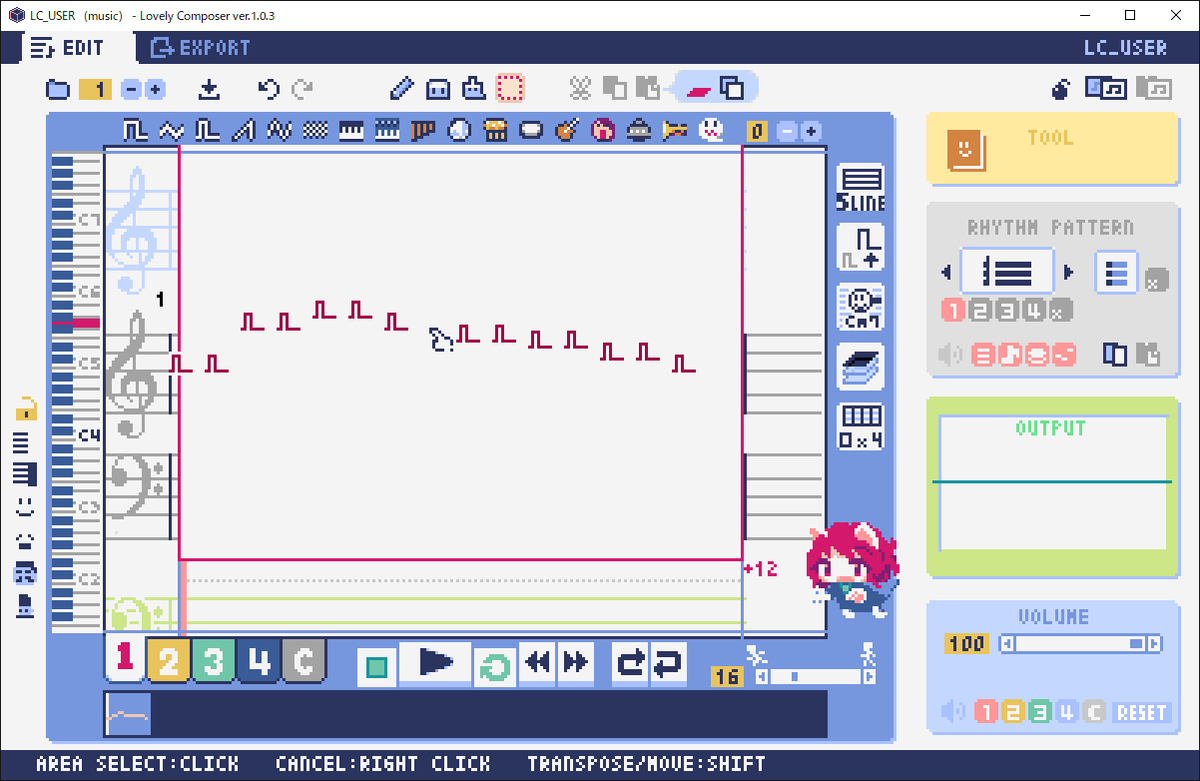This screenshot has width=1200, height=781.
Task: Click the RESET volume button
Action: pos(1141,712)
